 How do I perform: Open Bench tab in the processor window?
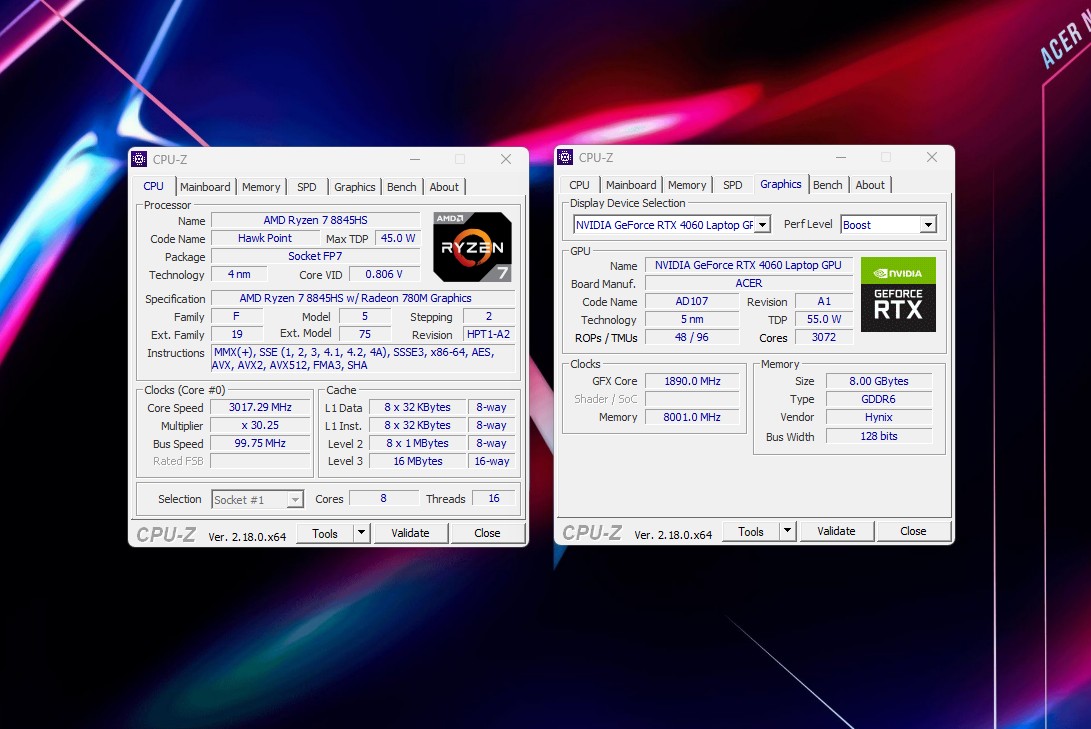pyautogui.click(x=402, y=187)
